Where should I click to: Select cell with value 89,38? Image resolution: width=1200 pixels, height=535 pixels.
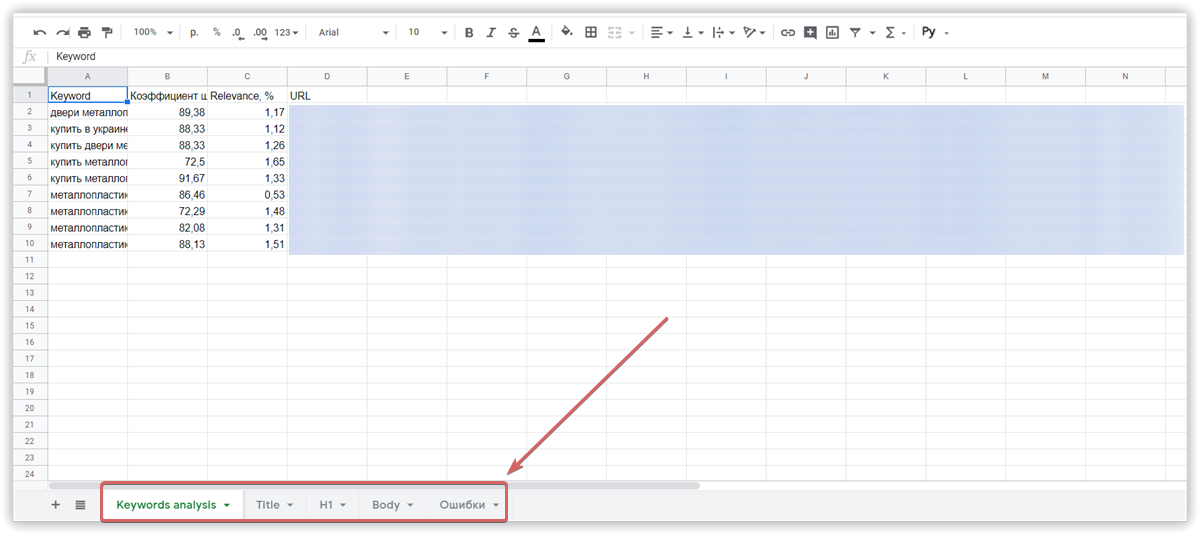[x=167, y=112]
